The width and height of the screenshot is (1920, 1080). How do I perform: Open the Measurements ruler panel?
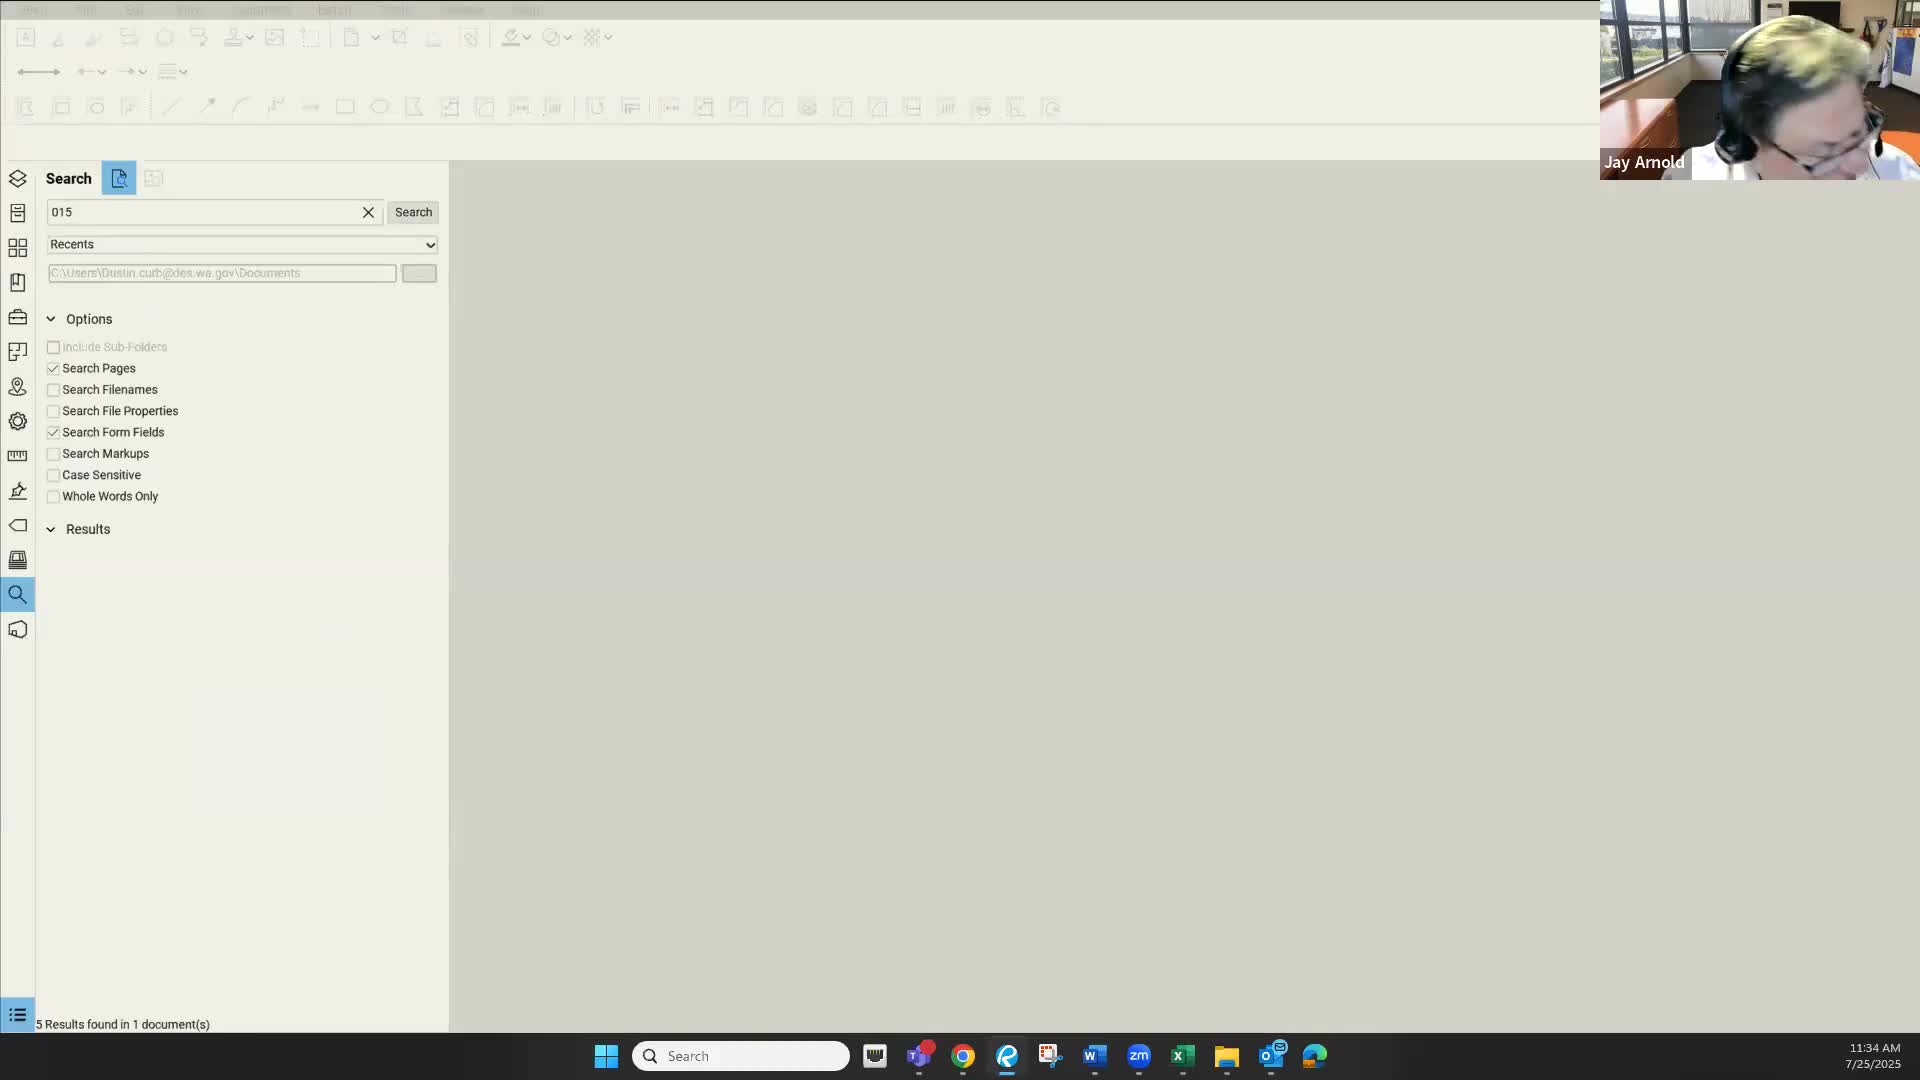(17, 456)
